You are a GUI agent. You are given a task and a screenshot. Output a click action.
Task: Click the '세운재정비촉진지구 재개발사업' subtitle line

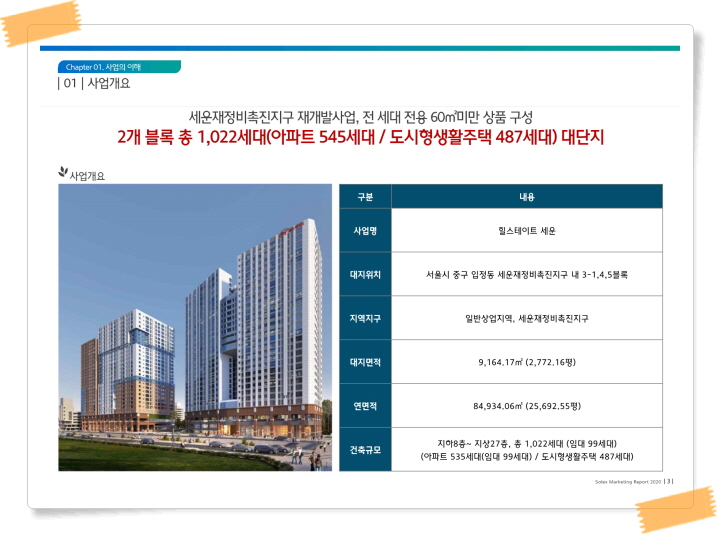[x=361, y=117]
